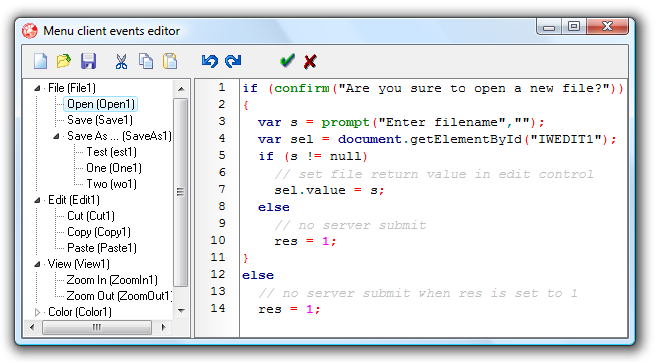Select the Save As ... (SaveAs1) item
The width and height of the screenshot is (655, 362).
pos(119,136)
